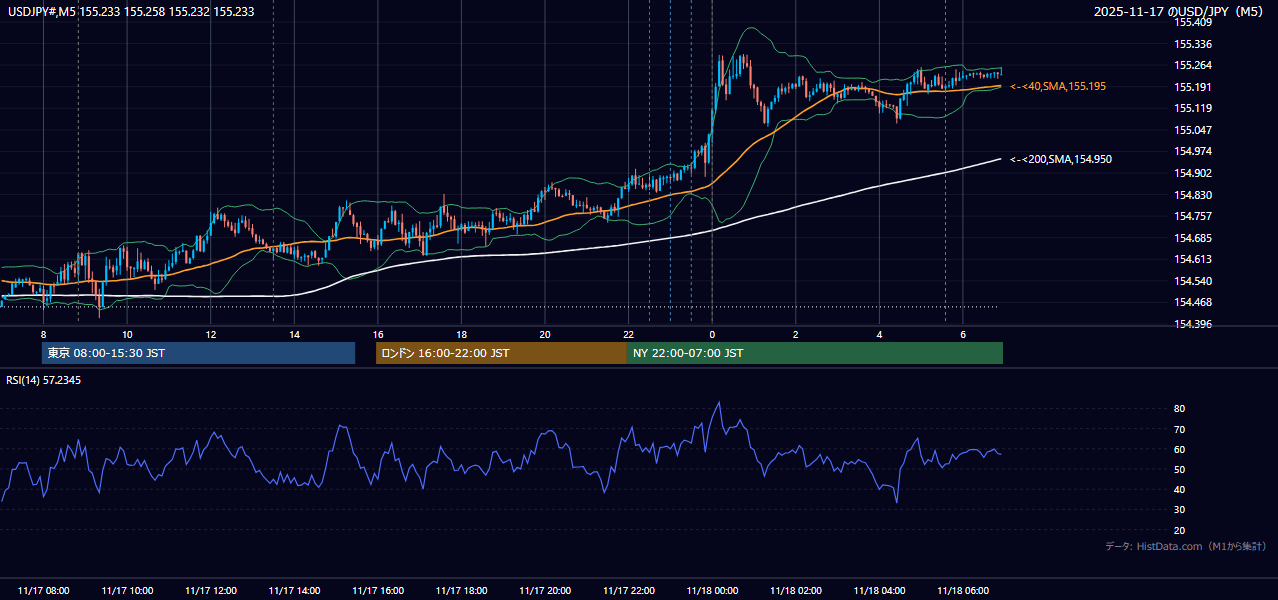Click price axis label 154.396
Image resolution: width=1278 pixels, height=600 pixels.
pos(1193,324)
